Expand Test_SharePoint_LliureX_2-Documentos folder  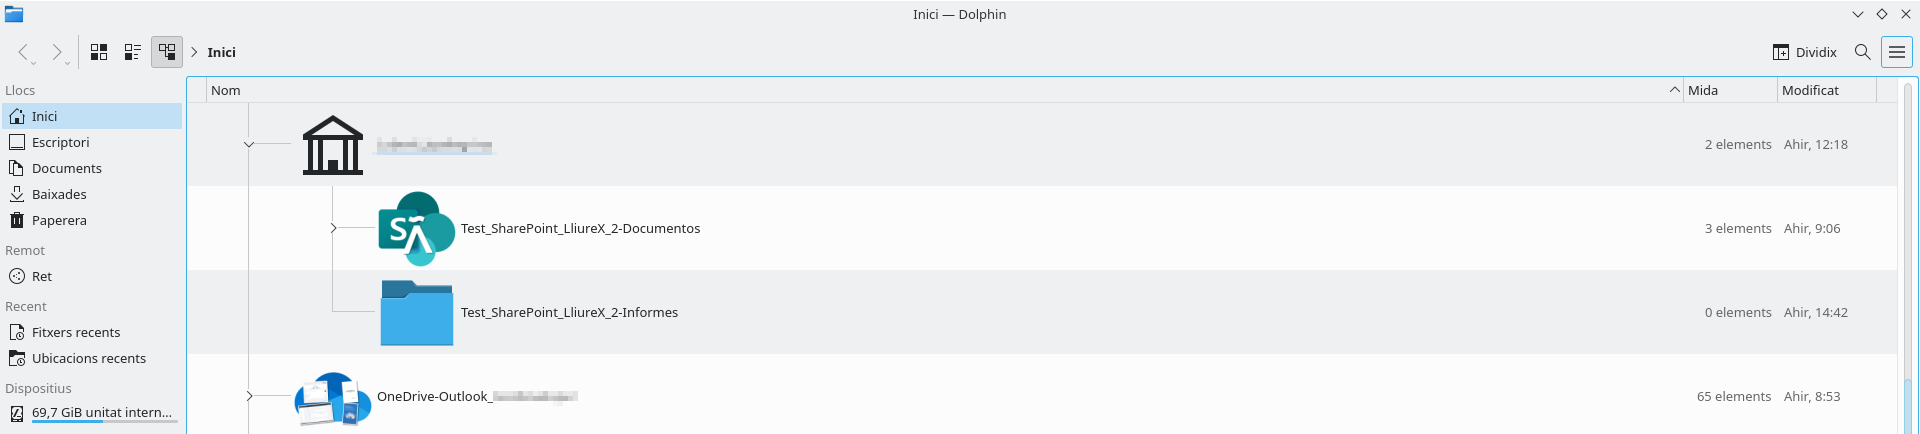click(333, 229)
